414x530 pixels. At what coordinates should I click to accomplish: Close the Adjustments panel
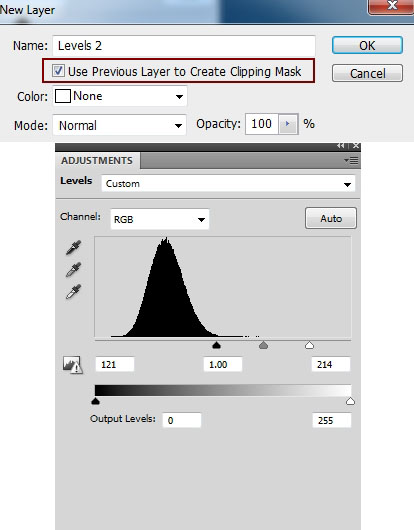pos(356,146)
